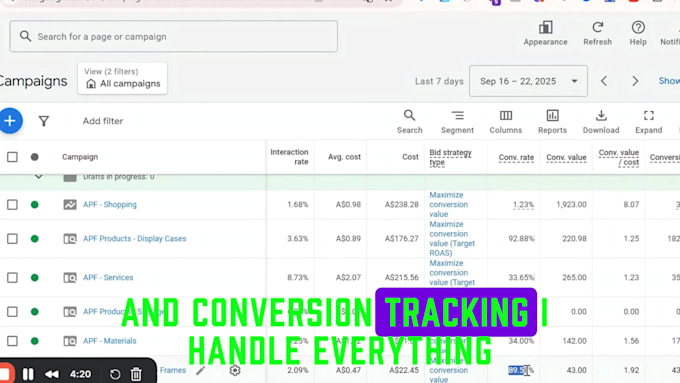The width and height of the screenshot is (680, 383).
Task: Open the Segment options
Action: [x=457, y=122]
